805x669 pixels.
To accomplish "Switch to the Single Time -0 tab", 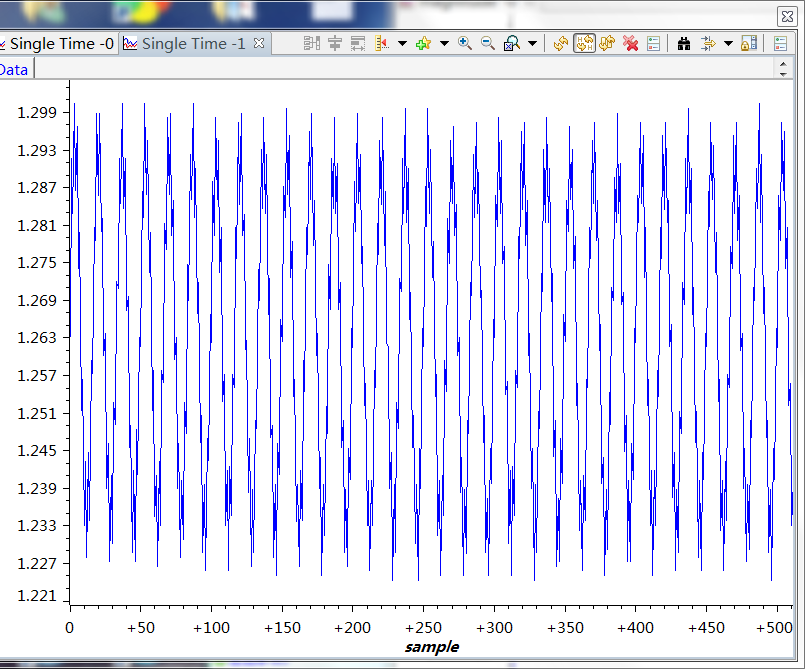I will point(60,44).
